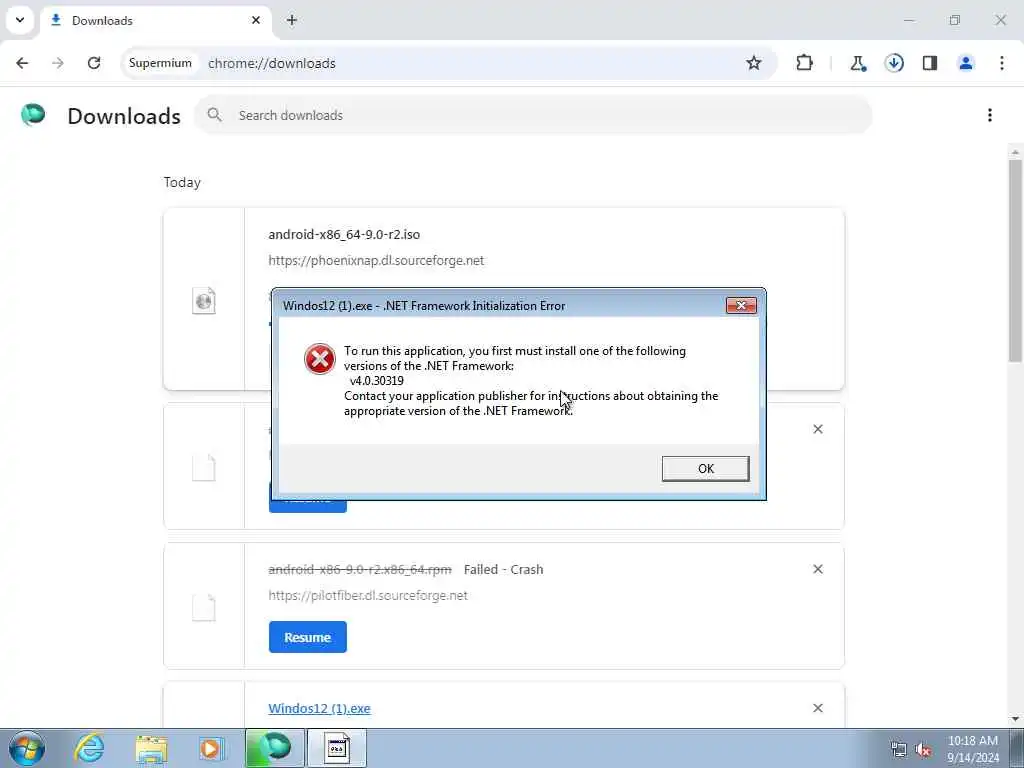The image size is (1024, 768).
Task: Open the Windows Start orb
Action: tap(27, 748)
